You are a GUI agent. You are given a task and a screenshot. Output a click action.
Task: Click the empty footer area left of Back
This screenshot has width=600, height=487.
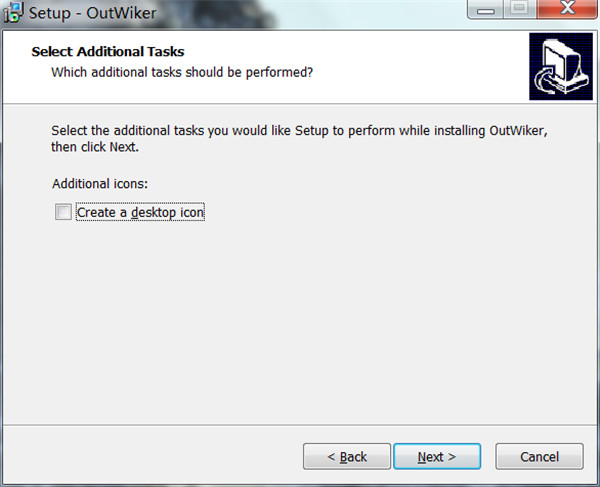click(x=153, y=456)
